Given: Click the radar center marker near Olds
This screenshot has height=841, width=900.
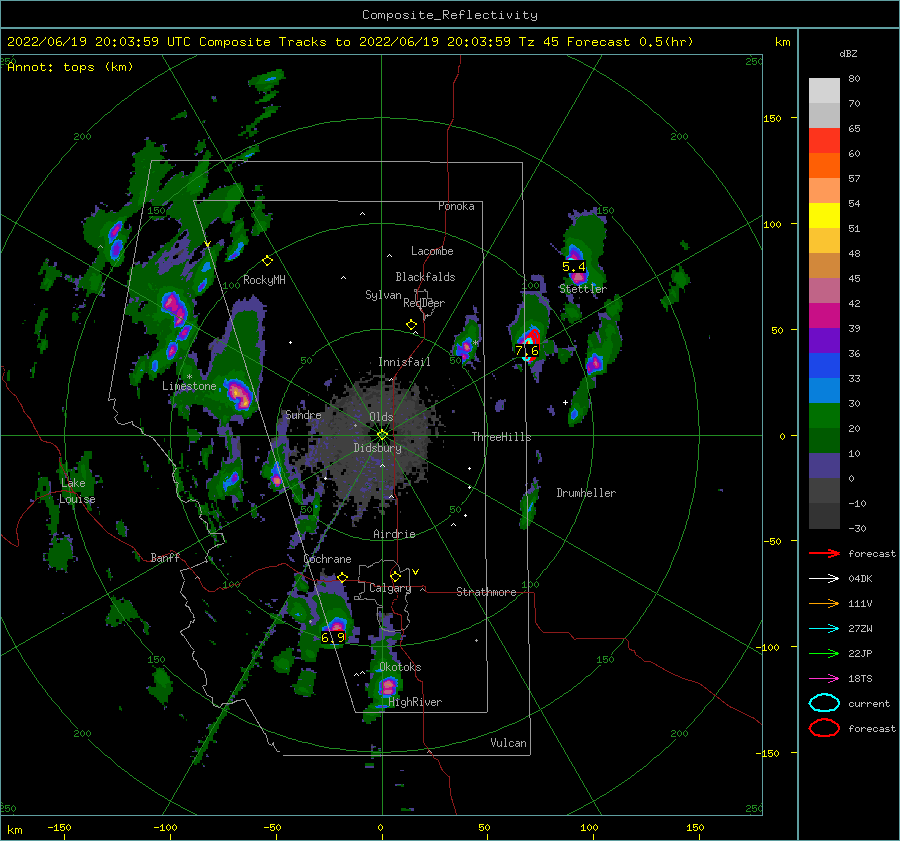Looking at the screenshot, I should coord(382,435).
